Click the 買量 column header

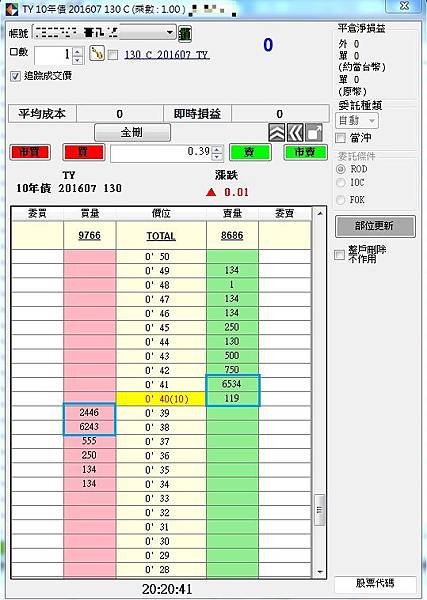90,214
